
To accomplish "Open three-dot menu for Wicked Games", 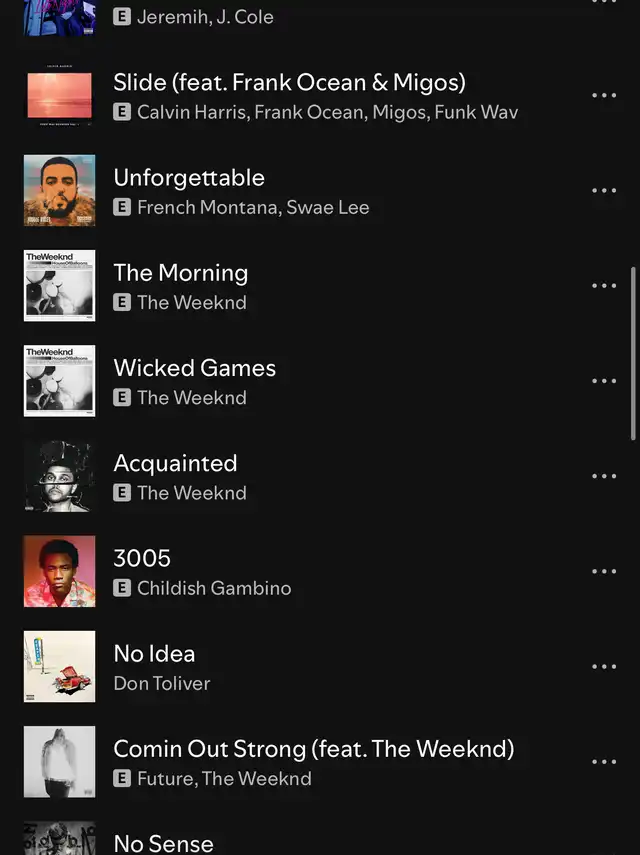I will pos(604,381).
